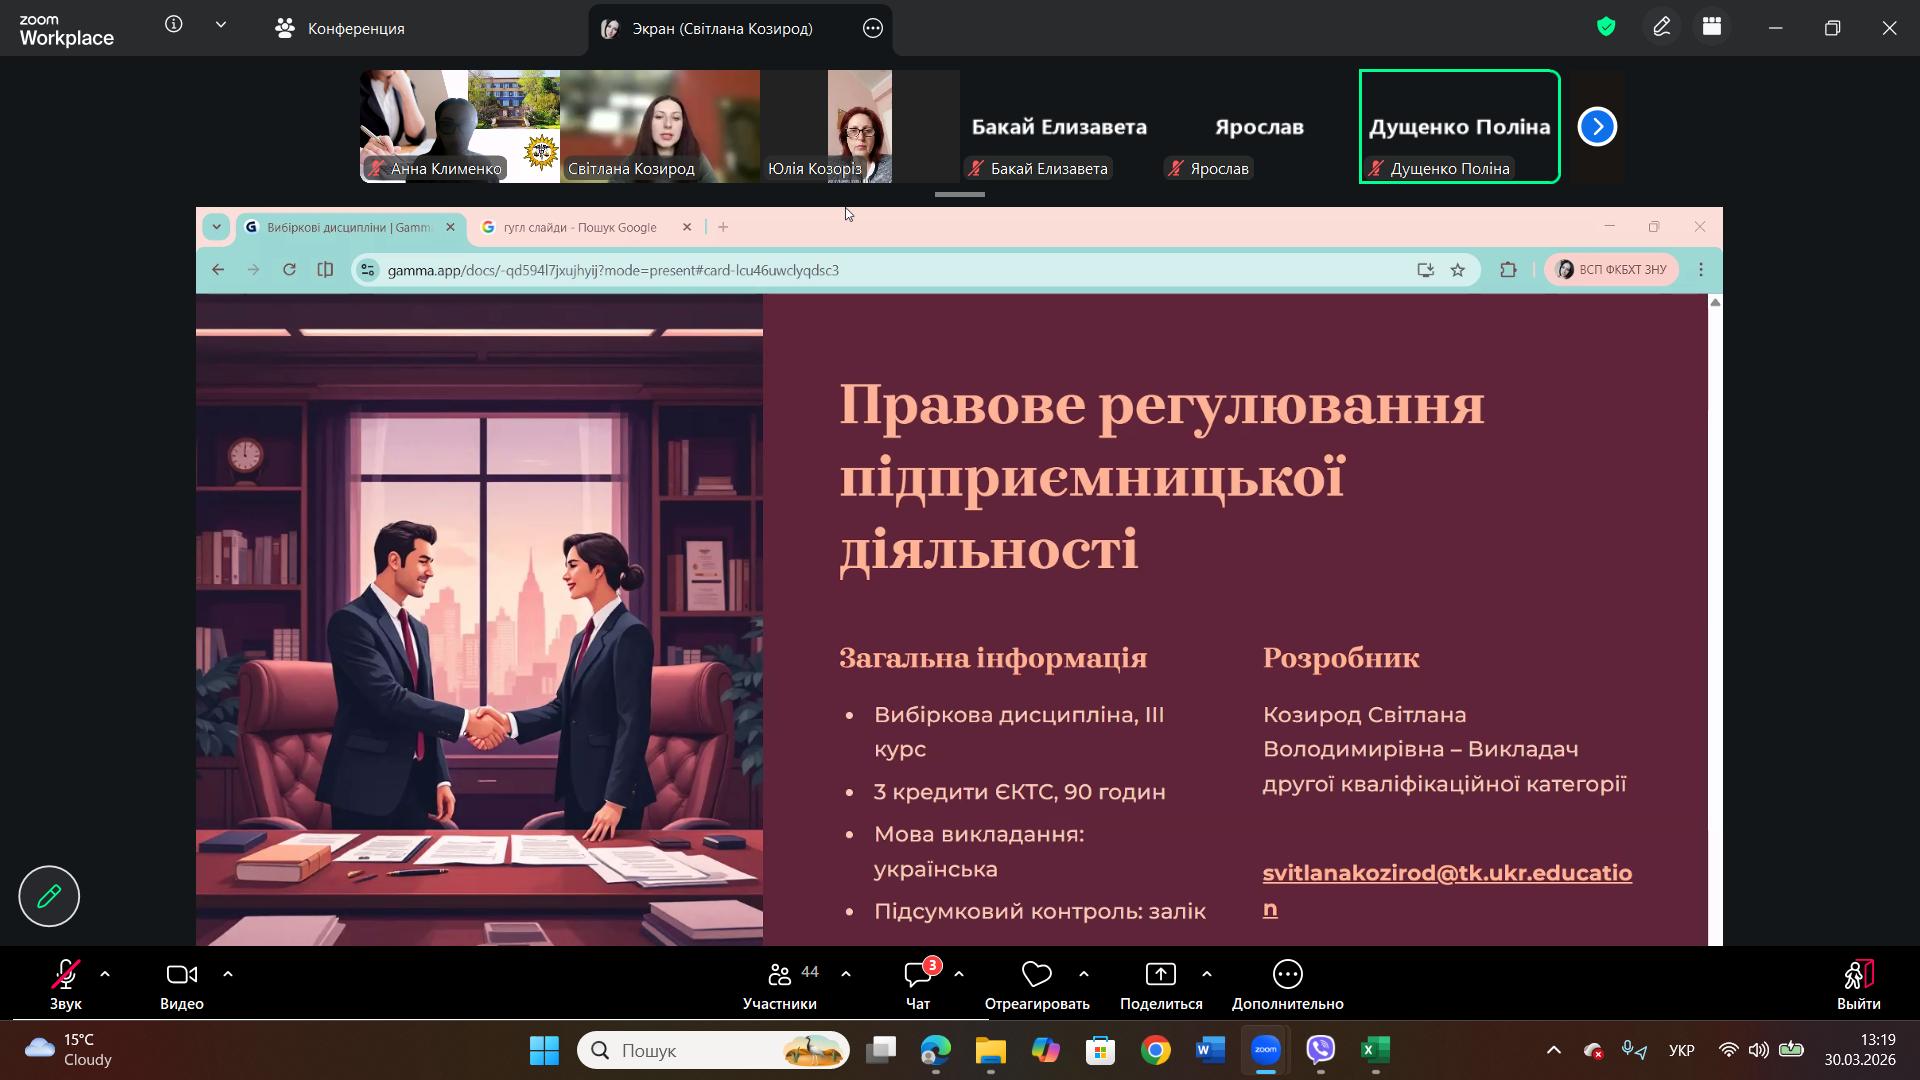Image resolution: width=1920 pixels, height=1080 pixels.
Task: Select Дущенко Поліна participant thumbnail
Action: (x=1459, y=127)
